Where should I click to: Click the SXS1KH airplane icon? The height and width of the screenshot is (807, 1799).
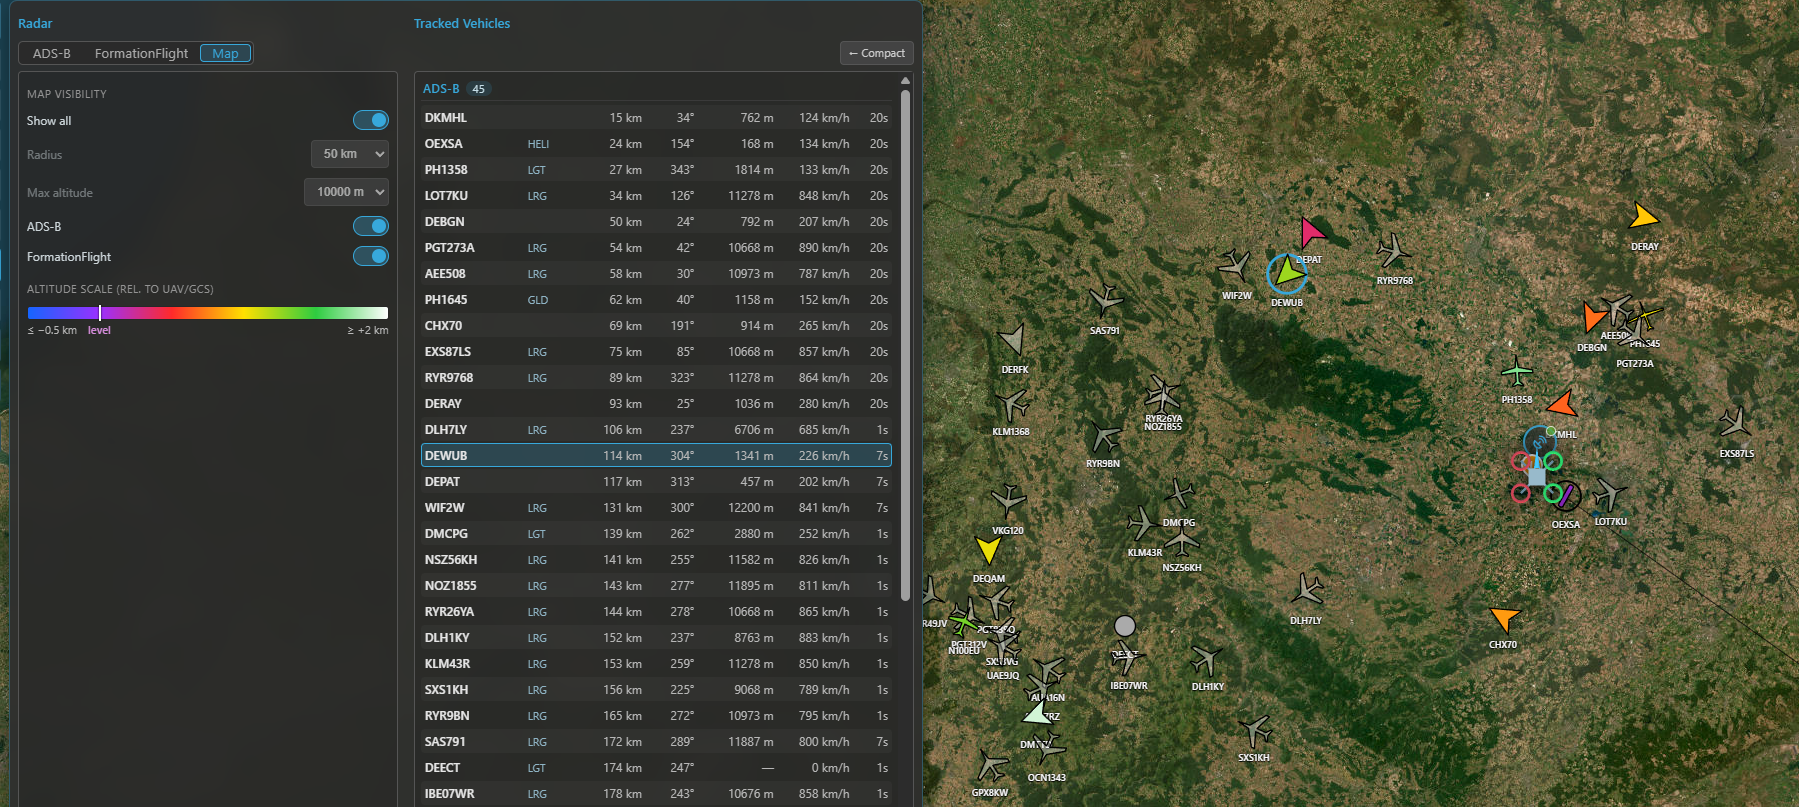tap(1254, 731)
